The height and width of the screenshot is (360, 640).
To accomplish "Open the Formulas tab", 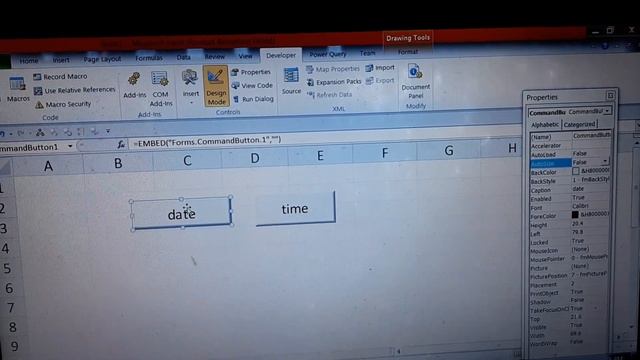I will tap(149, 58).
